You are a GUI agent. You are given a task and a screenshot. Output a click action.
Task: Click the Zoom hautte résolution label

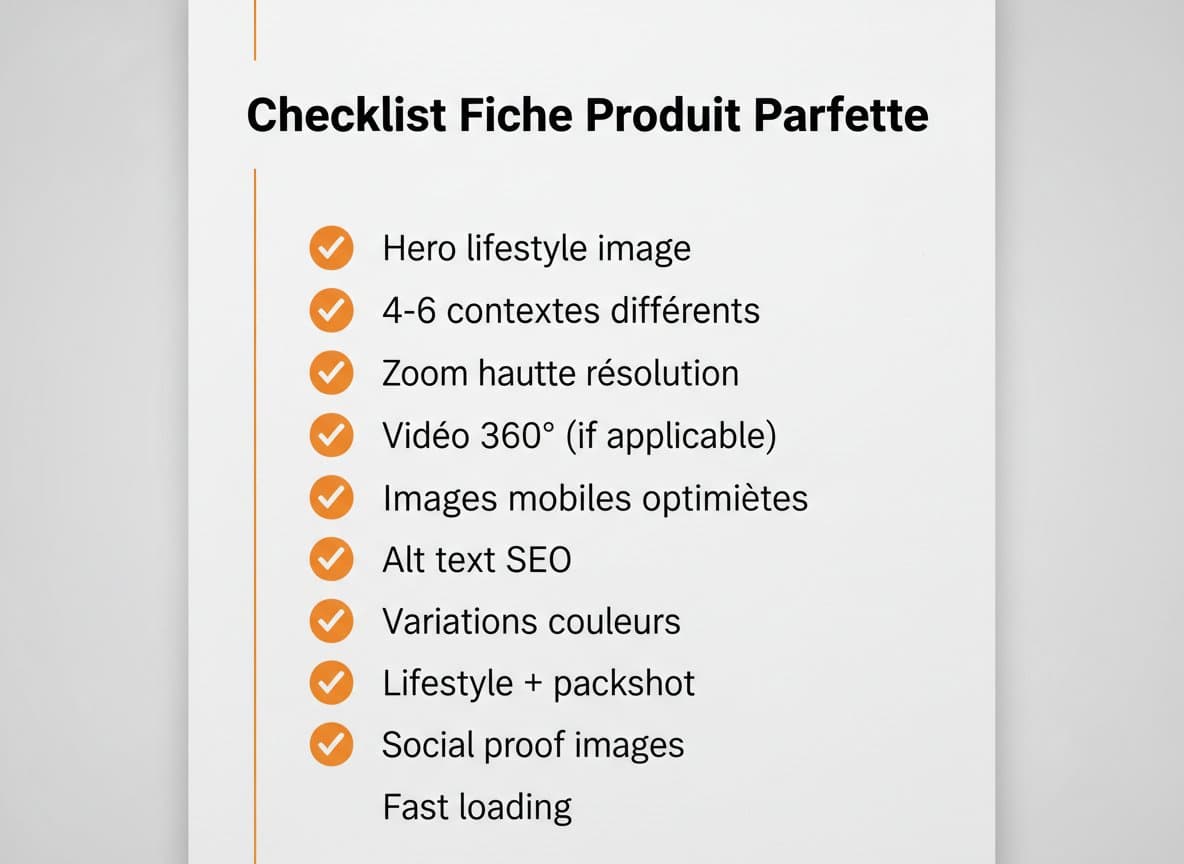560,373
